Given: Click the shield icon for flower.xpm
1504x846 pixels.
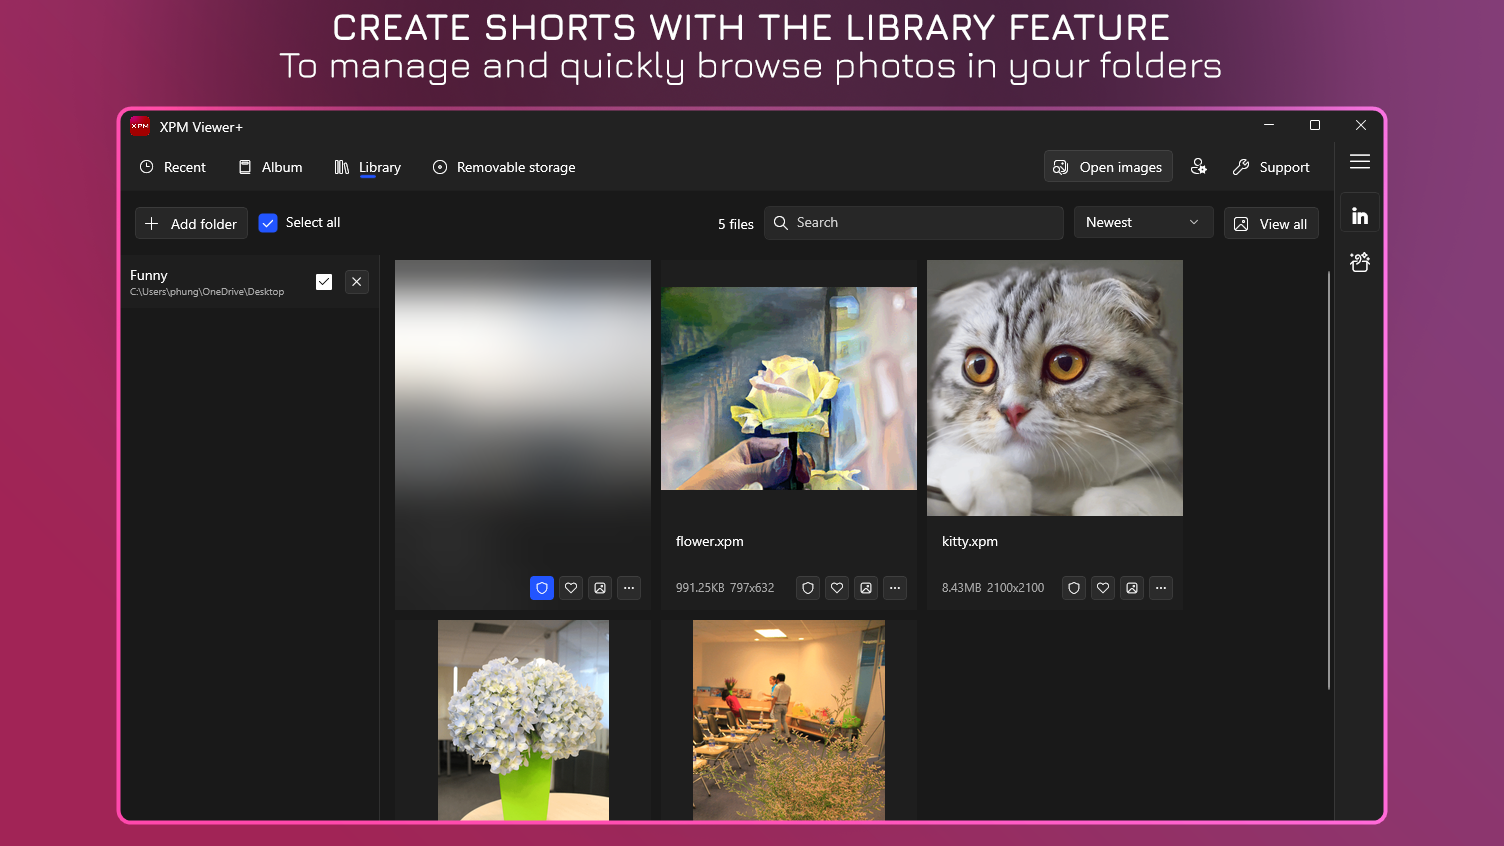Looking at the screenshot, I should pos(808,588).
